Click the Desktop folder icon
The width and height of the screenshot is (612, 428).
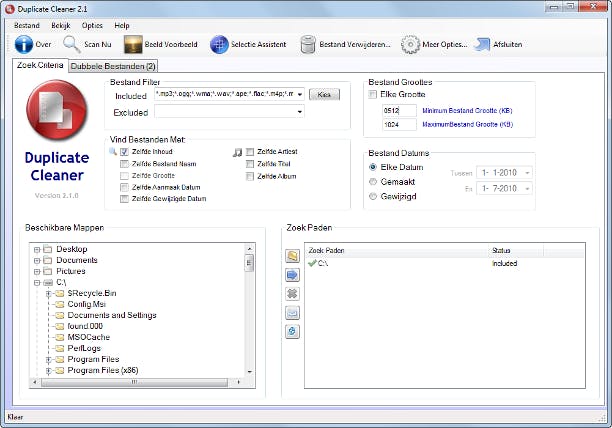(48, 249)
